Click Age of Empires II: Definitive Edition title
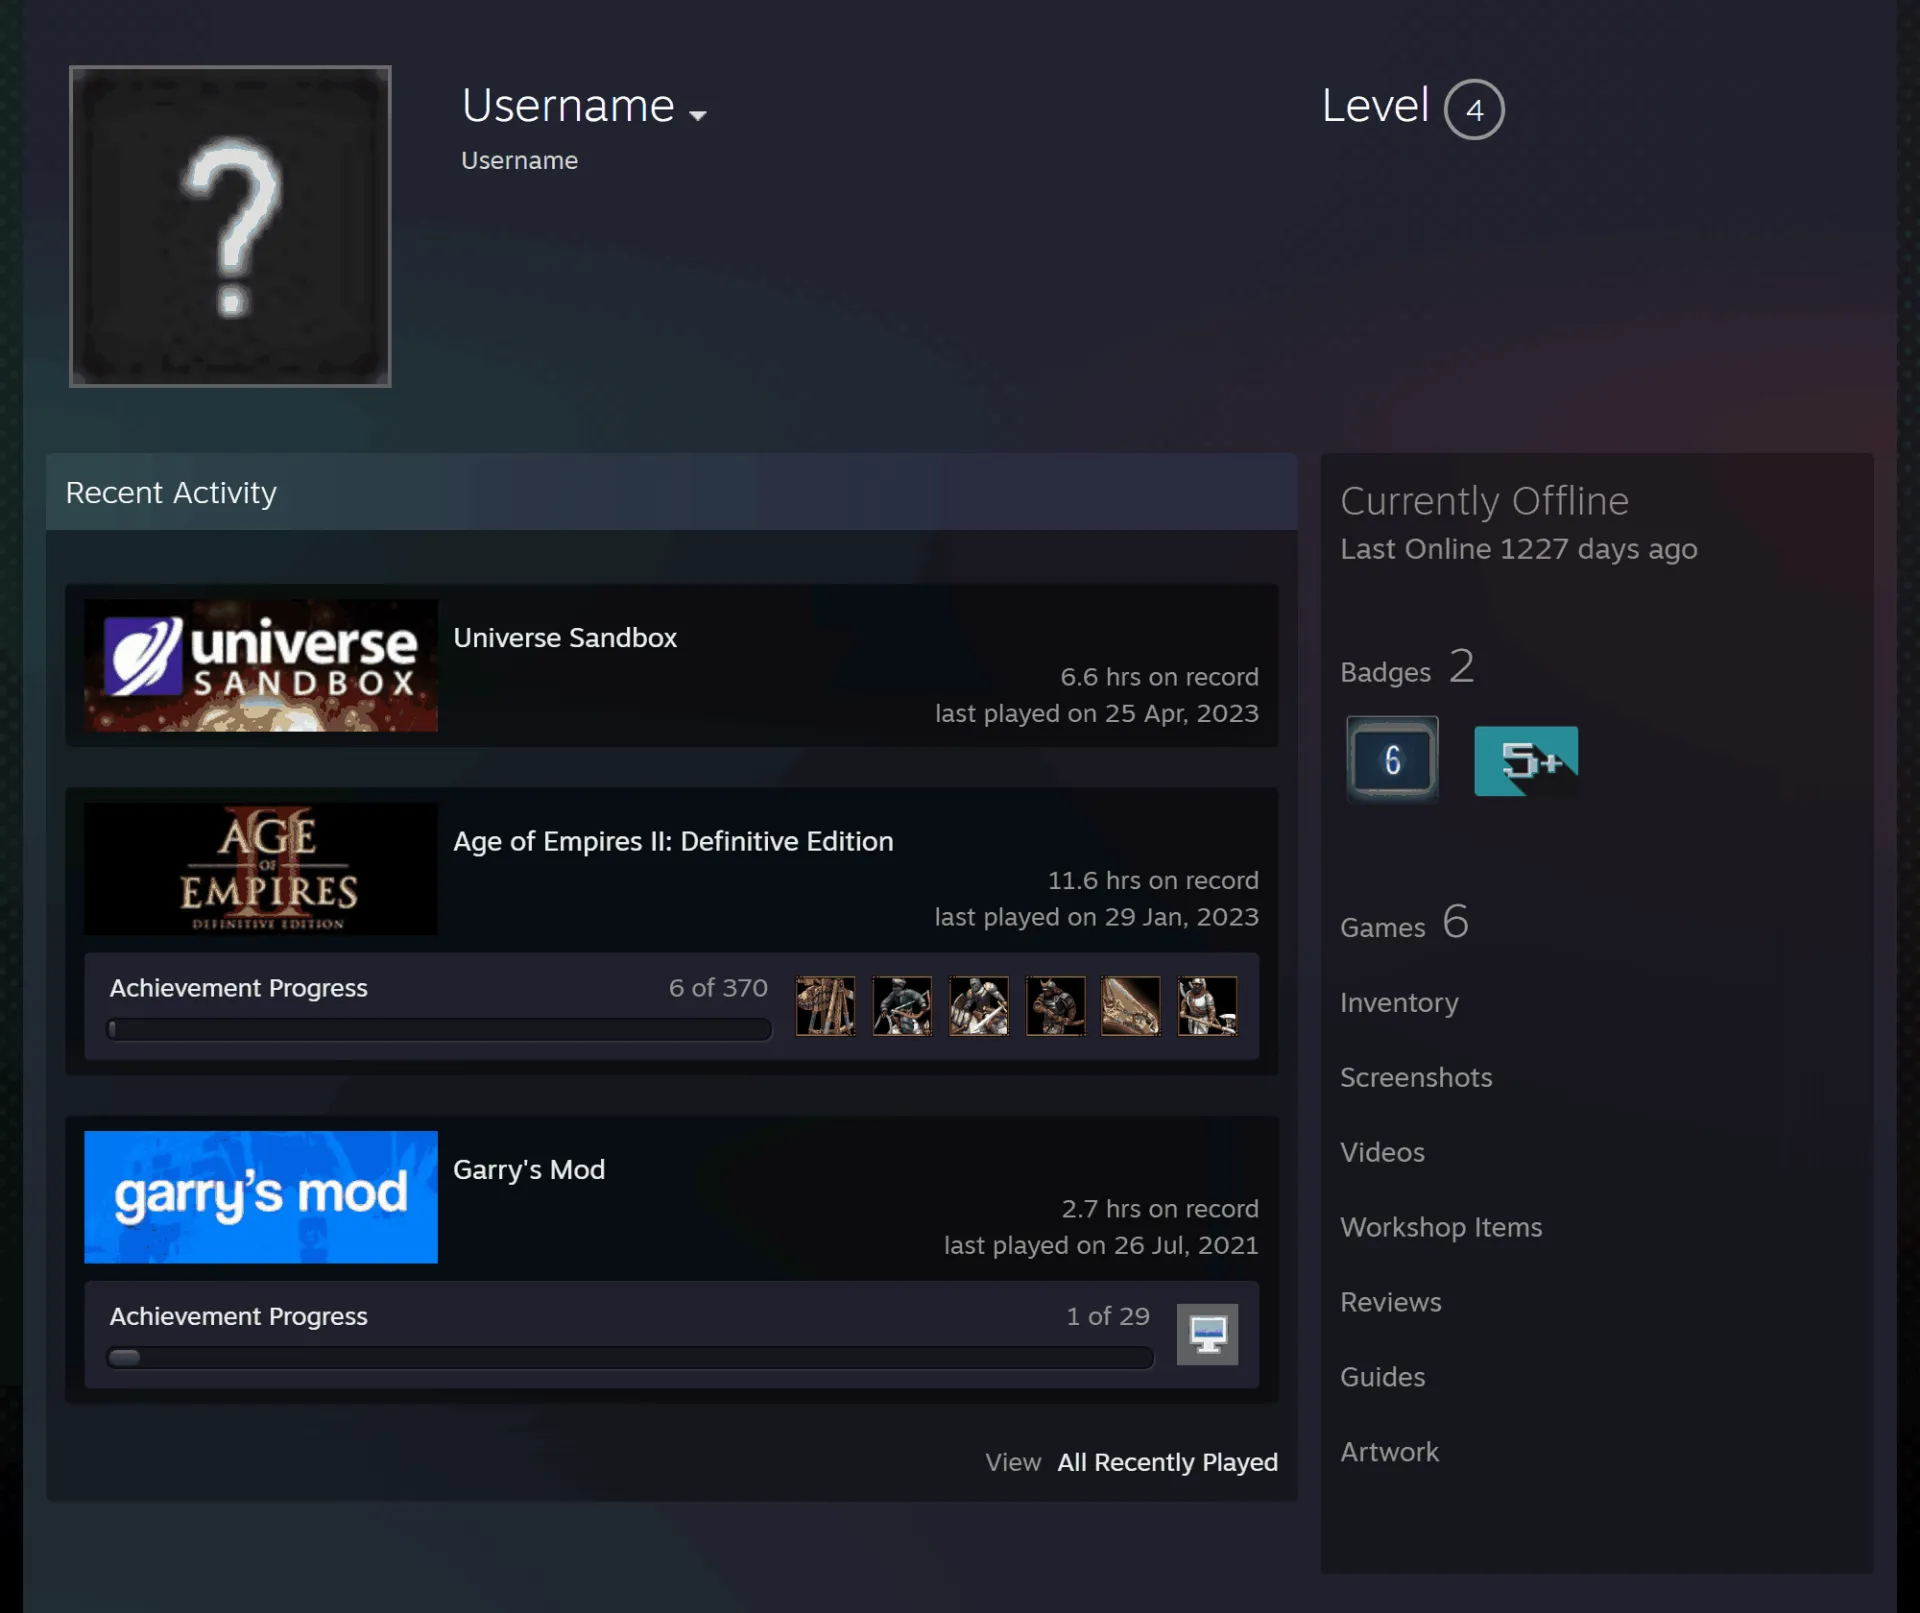Screen dimensions: 1920x1613 (673, 841)
